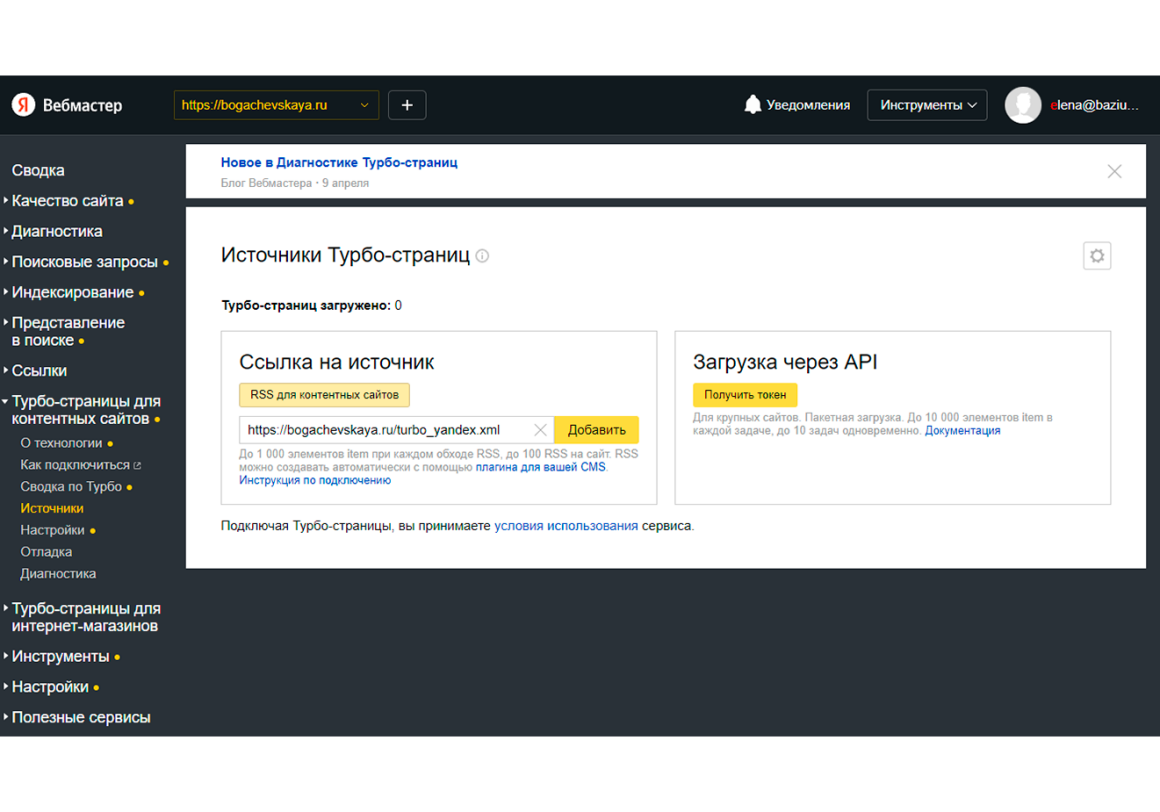The height and width of the screenshot is (812, 1160).
Task: Open Диагностика under Turbo pages submenu
Action: (58, 573)
